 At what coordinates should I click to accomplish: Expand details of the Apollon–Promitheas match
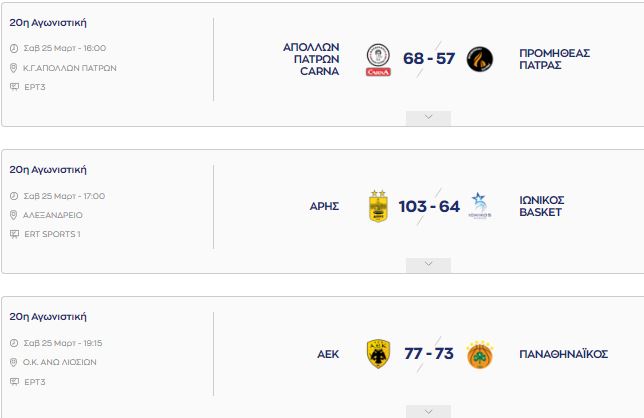coord(428,118)
